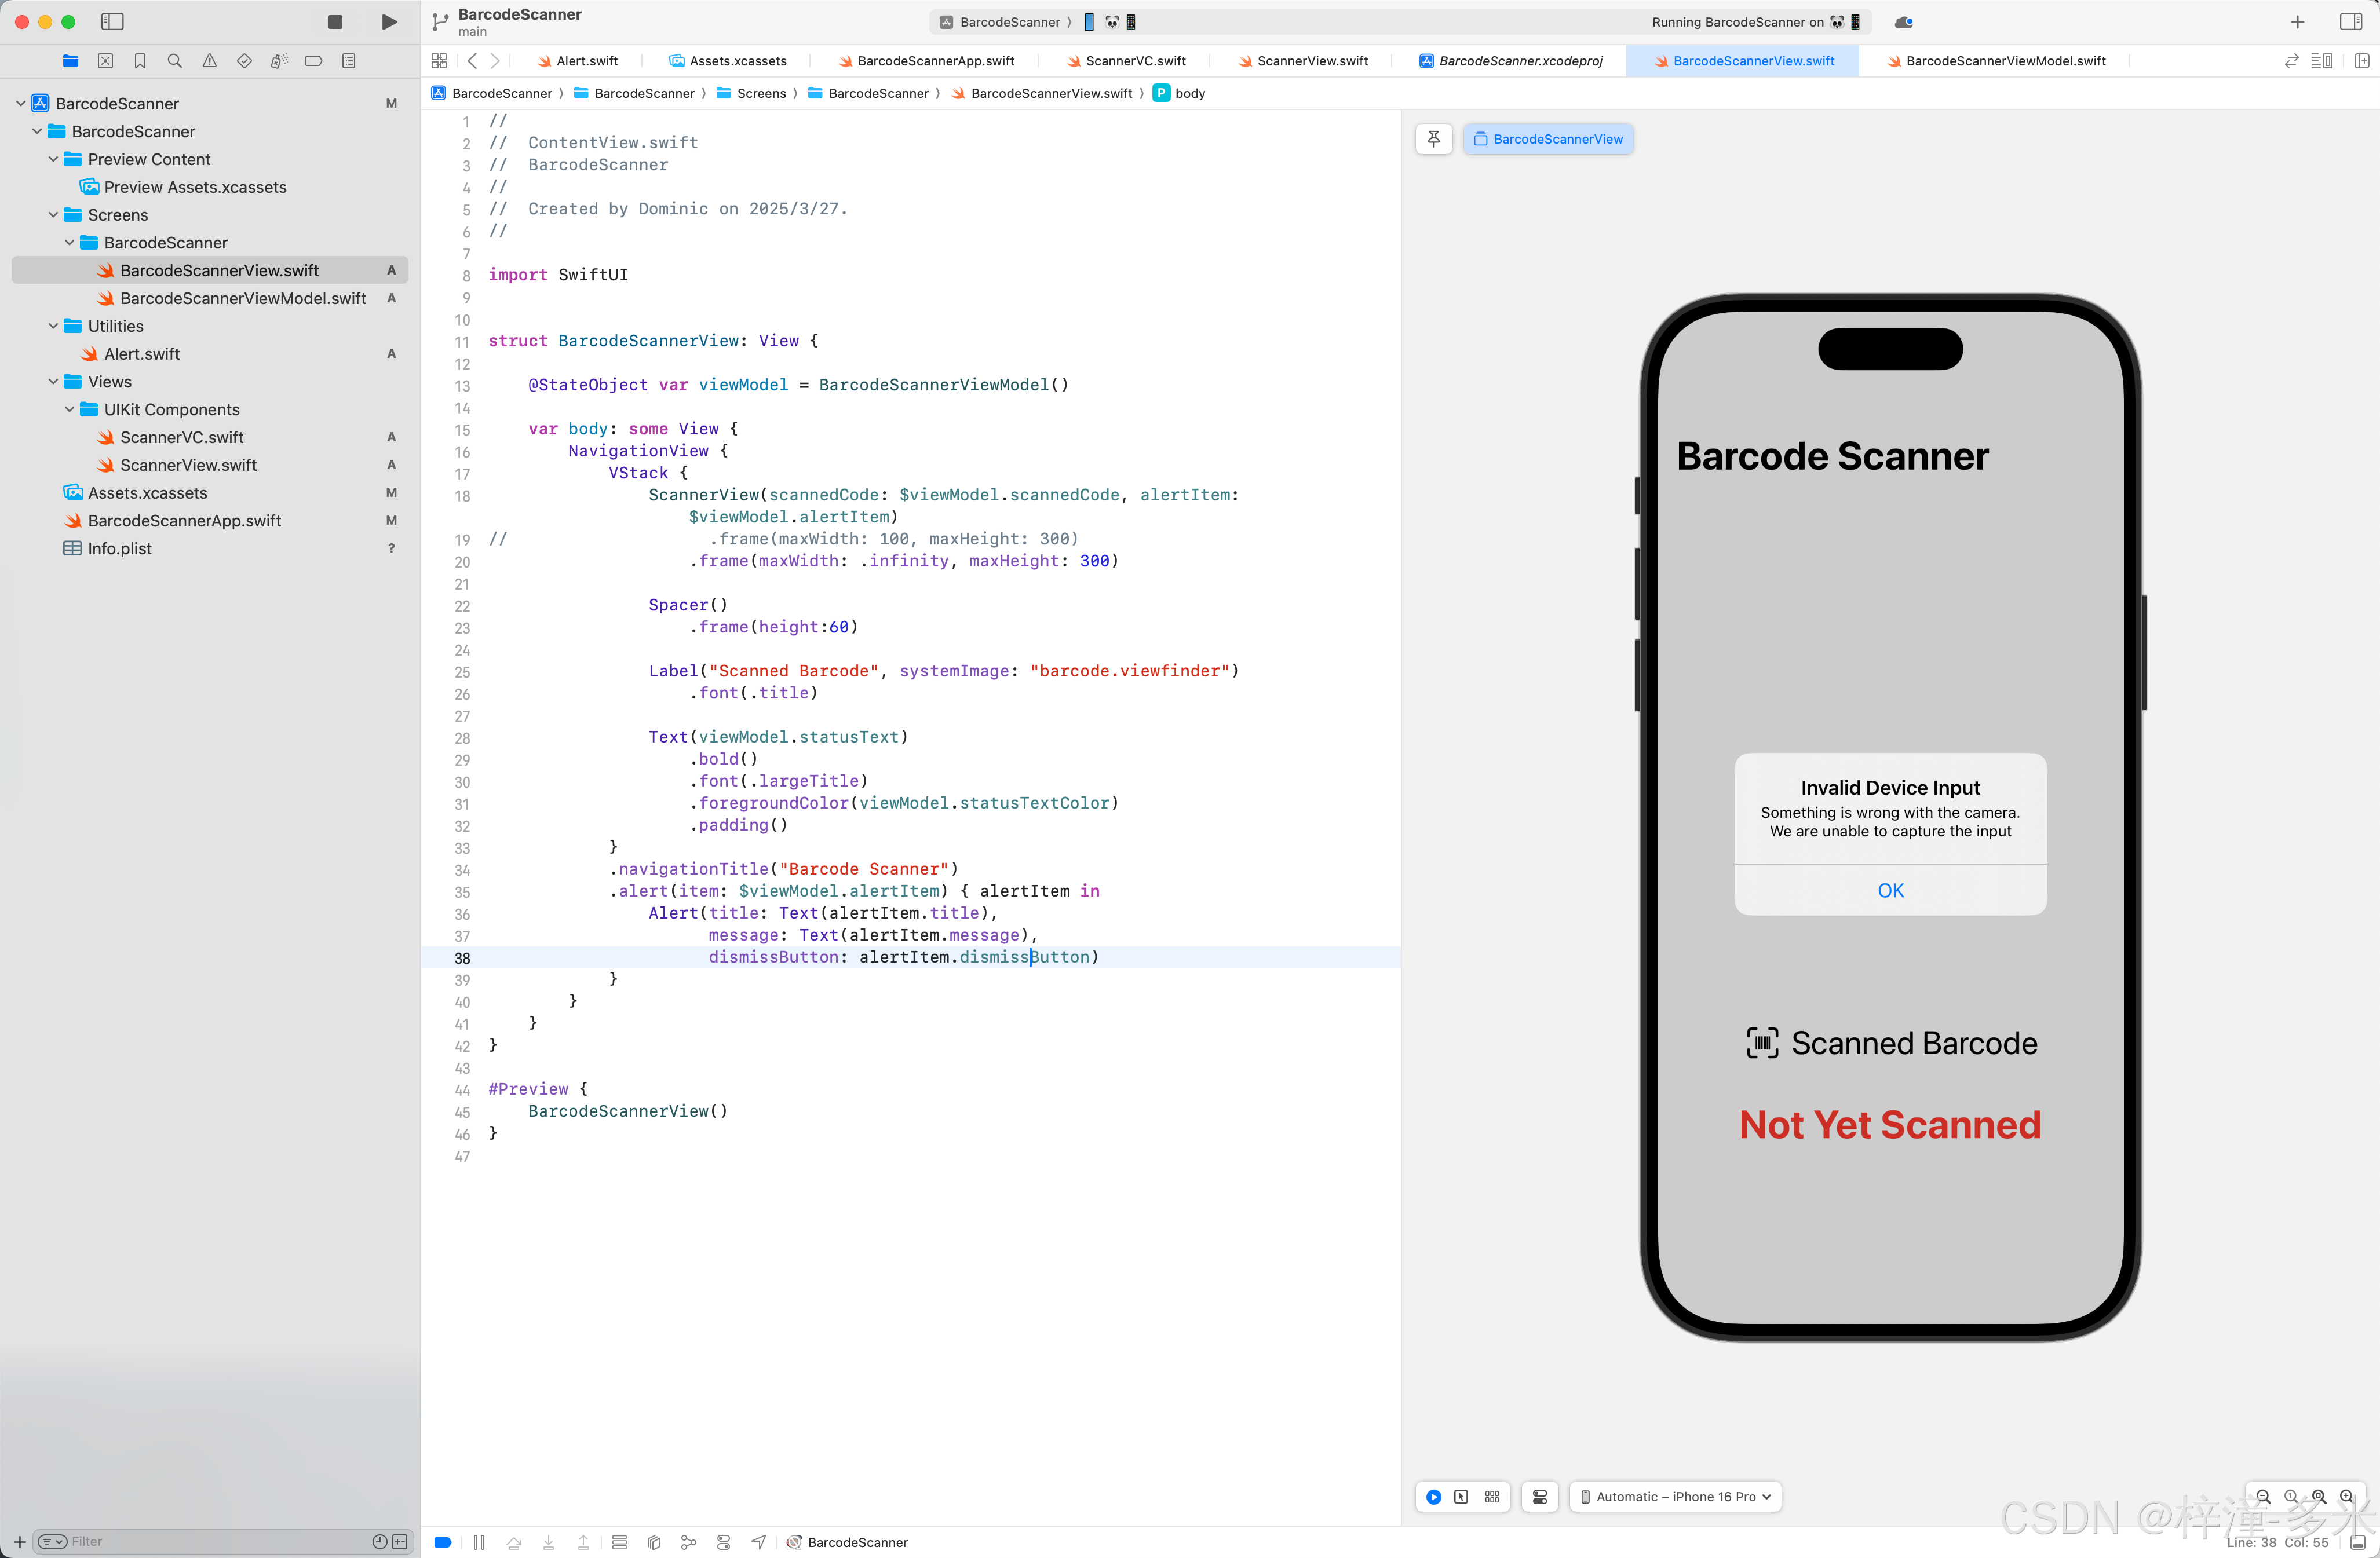Screen dimensions: 2380x1558
Task: Collapse the UIKit Components folder
Action: tap(69, 409)
